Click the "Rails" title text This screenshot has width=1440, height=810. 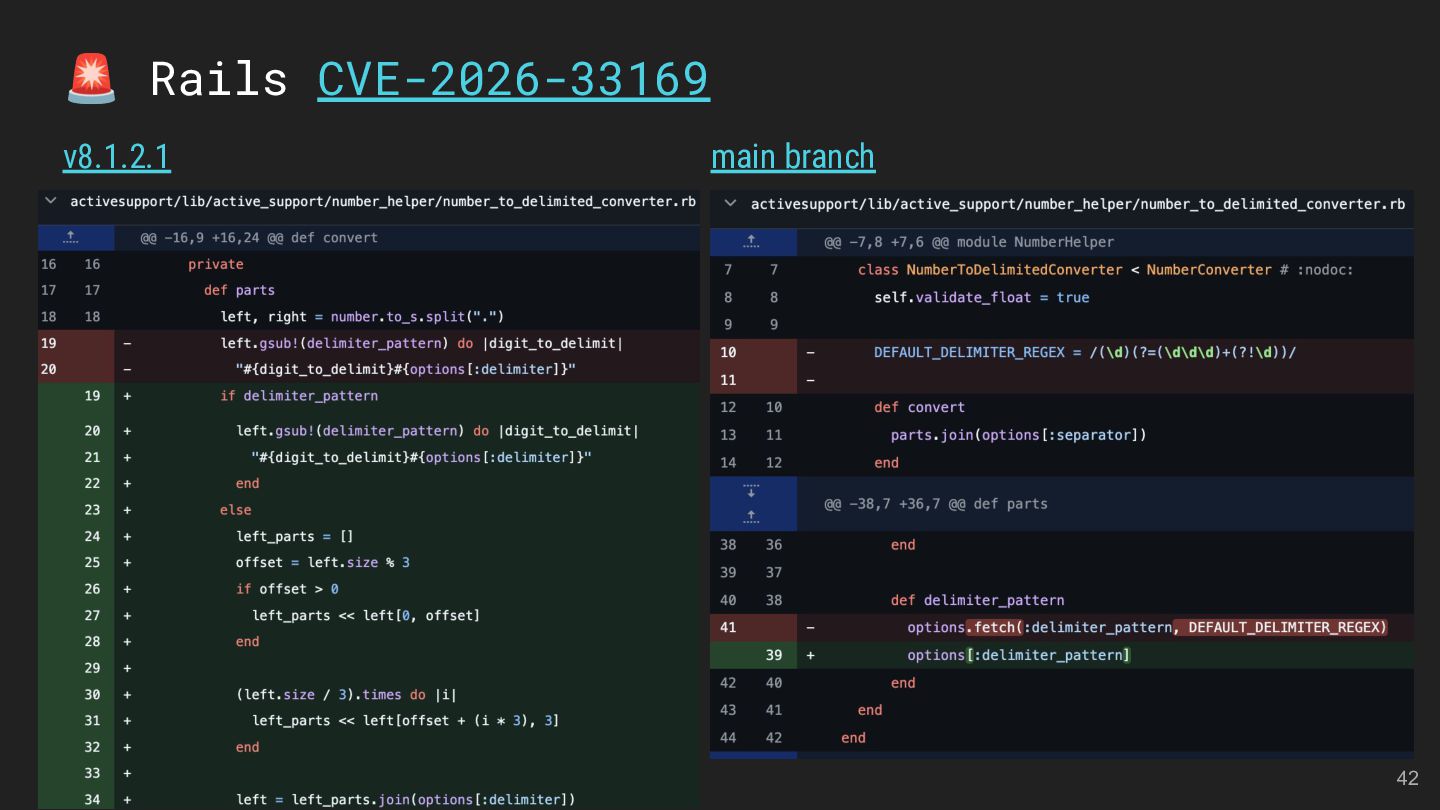219,79
